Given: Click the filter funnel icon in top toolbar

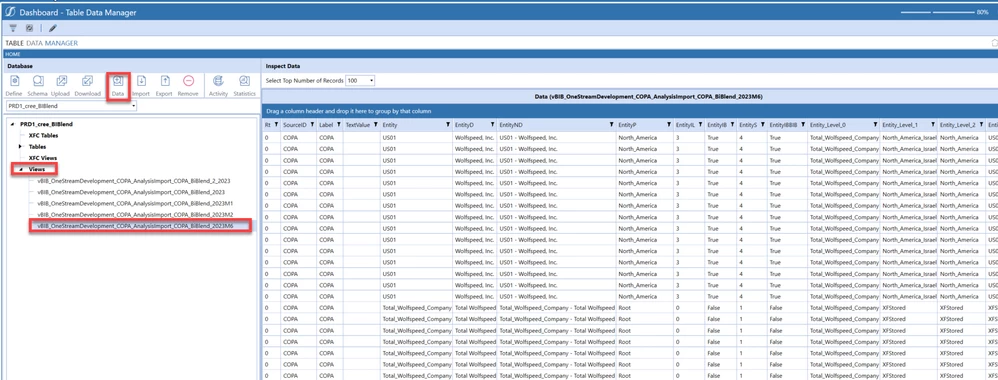Looking at the screenshot, I should tap(13, 28).
